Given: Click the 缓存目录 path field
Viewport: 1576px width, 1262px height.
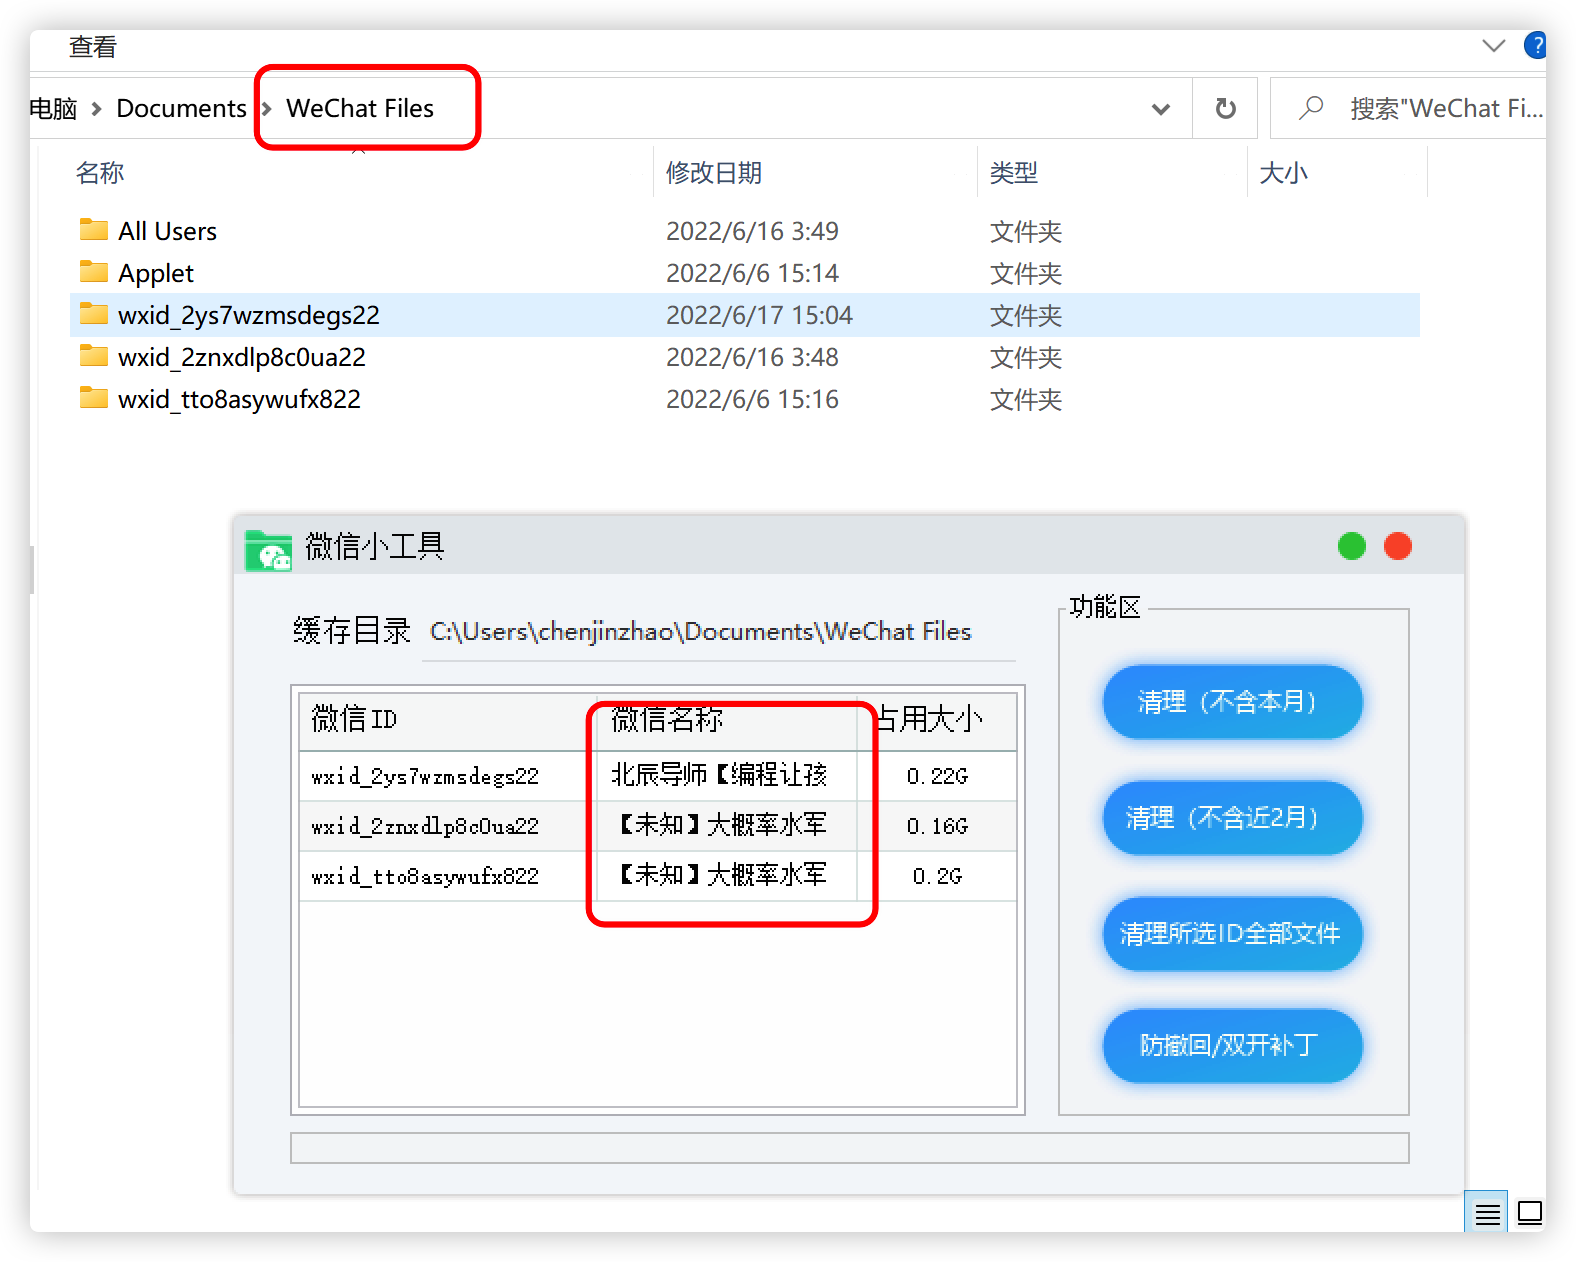Looking at the screenshot, I should (718, 632).
